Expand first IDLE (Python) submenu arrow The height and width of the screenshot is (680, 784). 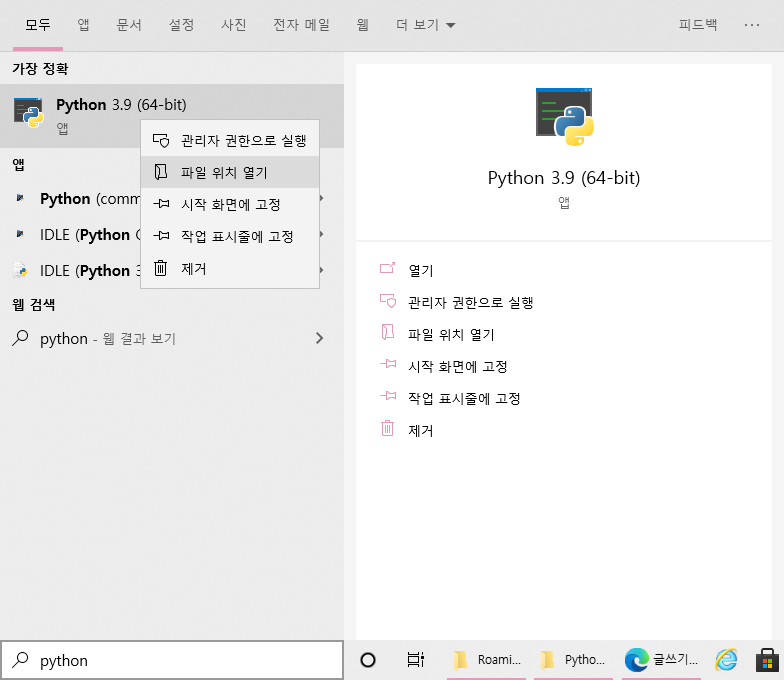tap(322, 234)
